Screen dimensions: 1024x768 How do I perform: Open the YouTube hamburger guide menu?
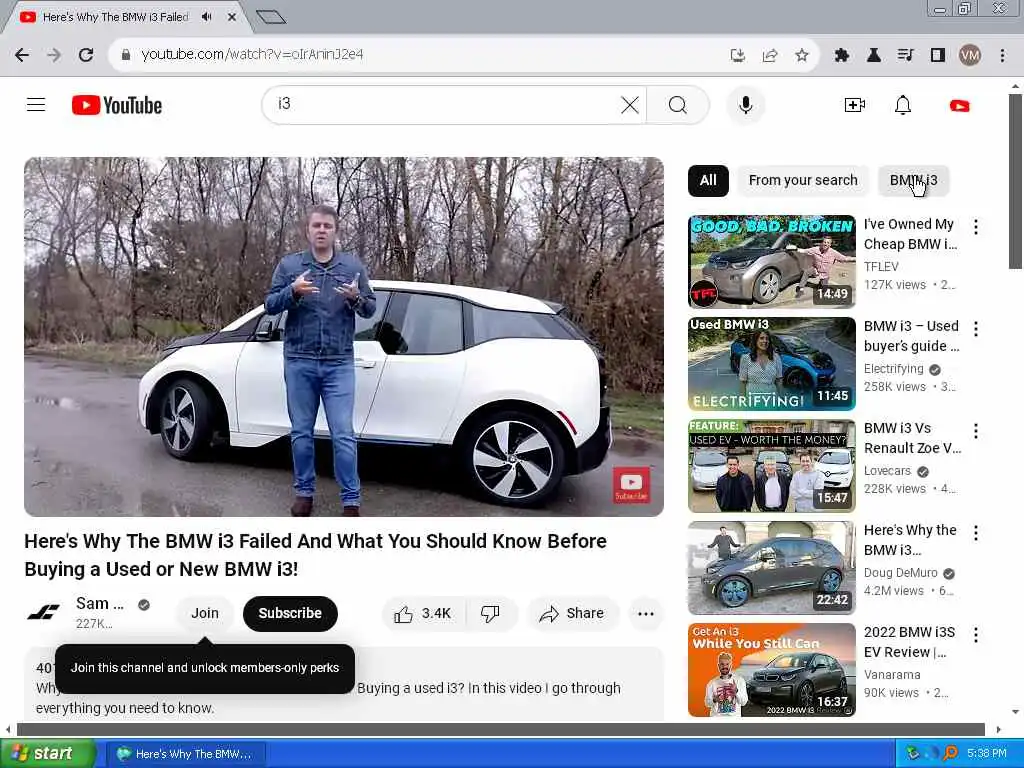click(36, 104)
